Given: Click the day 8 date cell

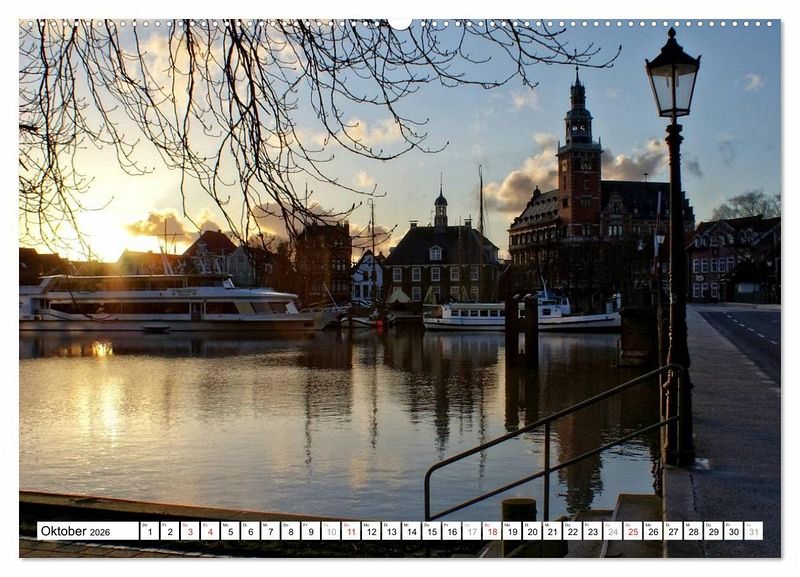Looking at the screenshot, I should (x=291, y=531).
